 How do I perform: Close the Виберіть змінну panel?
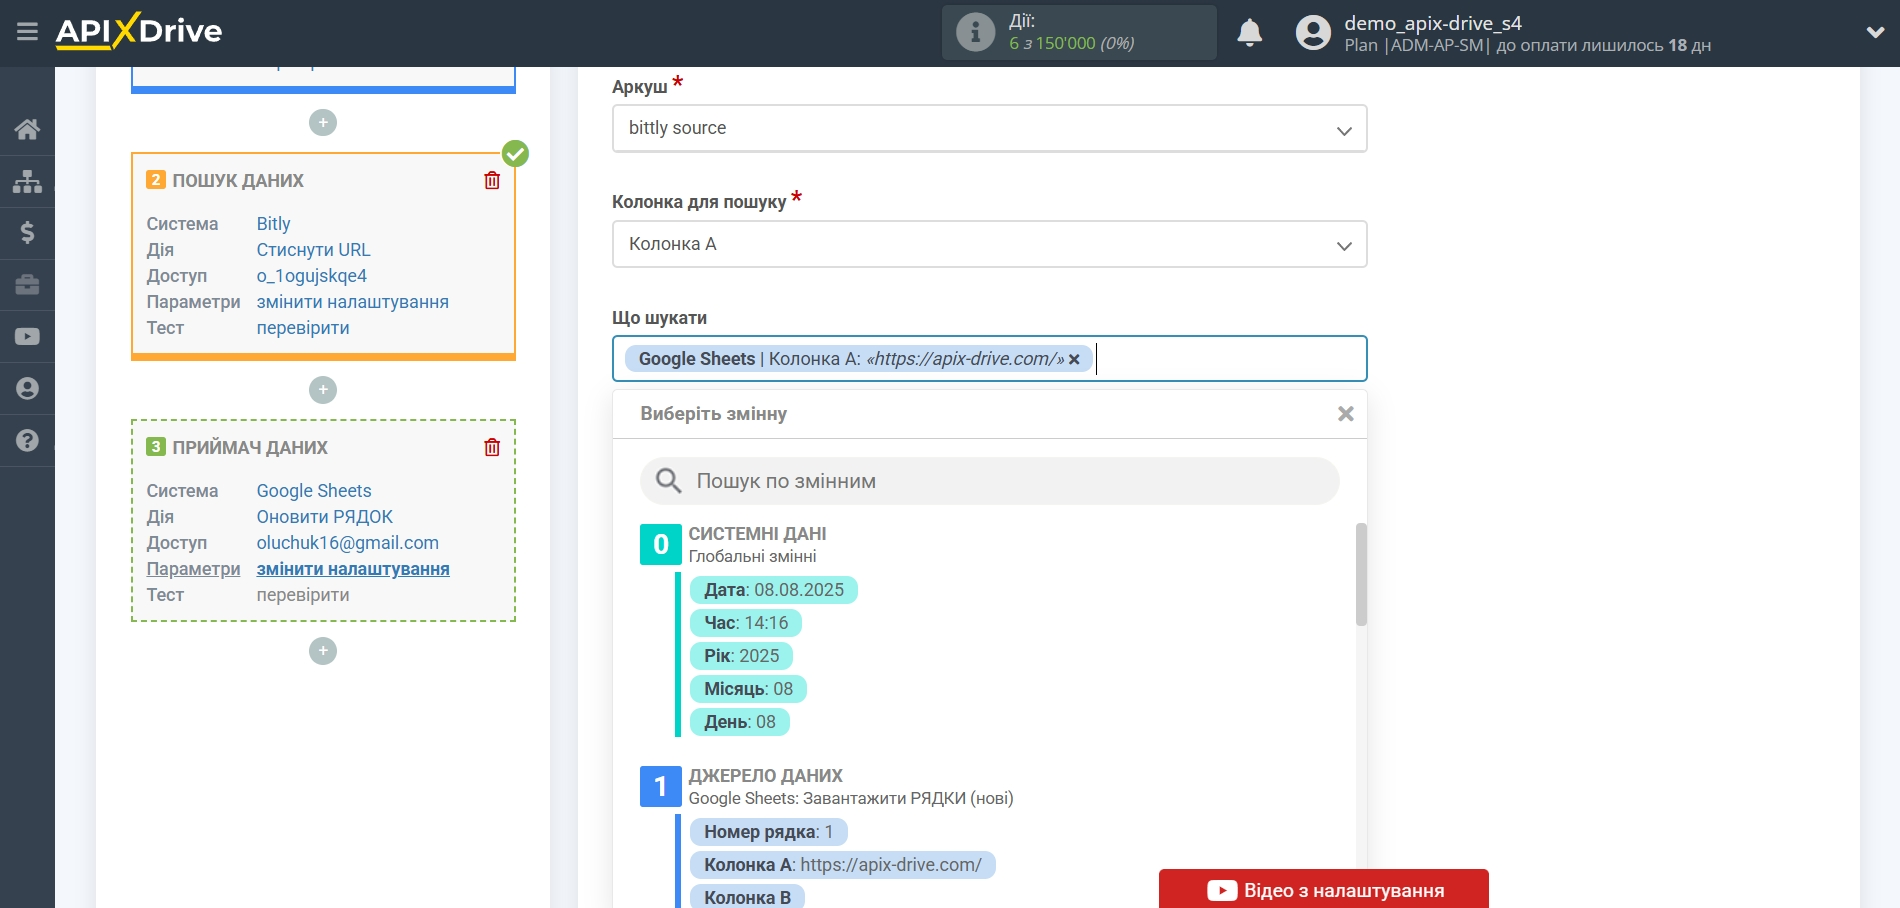1345,414
